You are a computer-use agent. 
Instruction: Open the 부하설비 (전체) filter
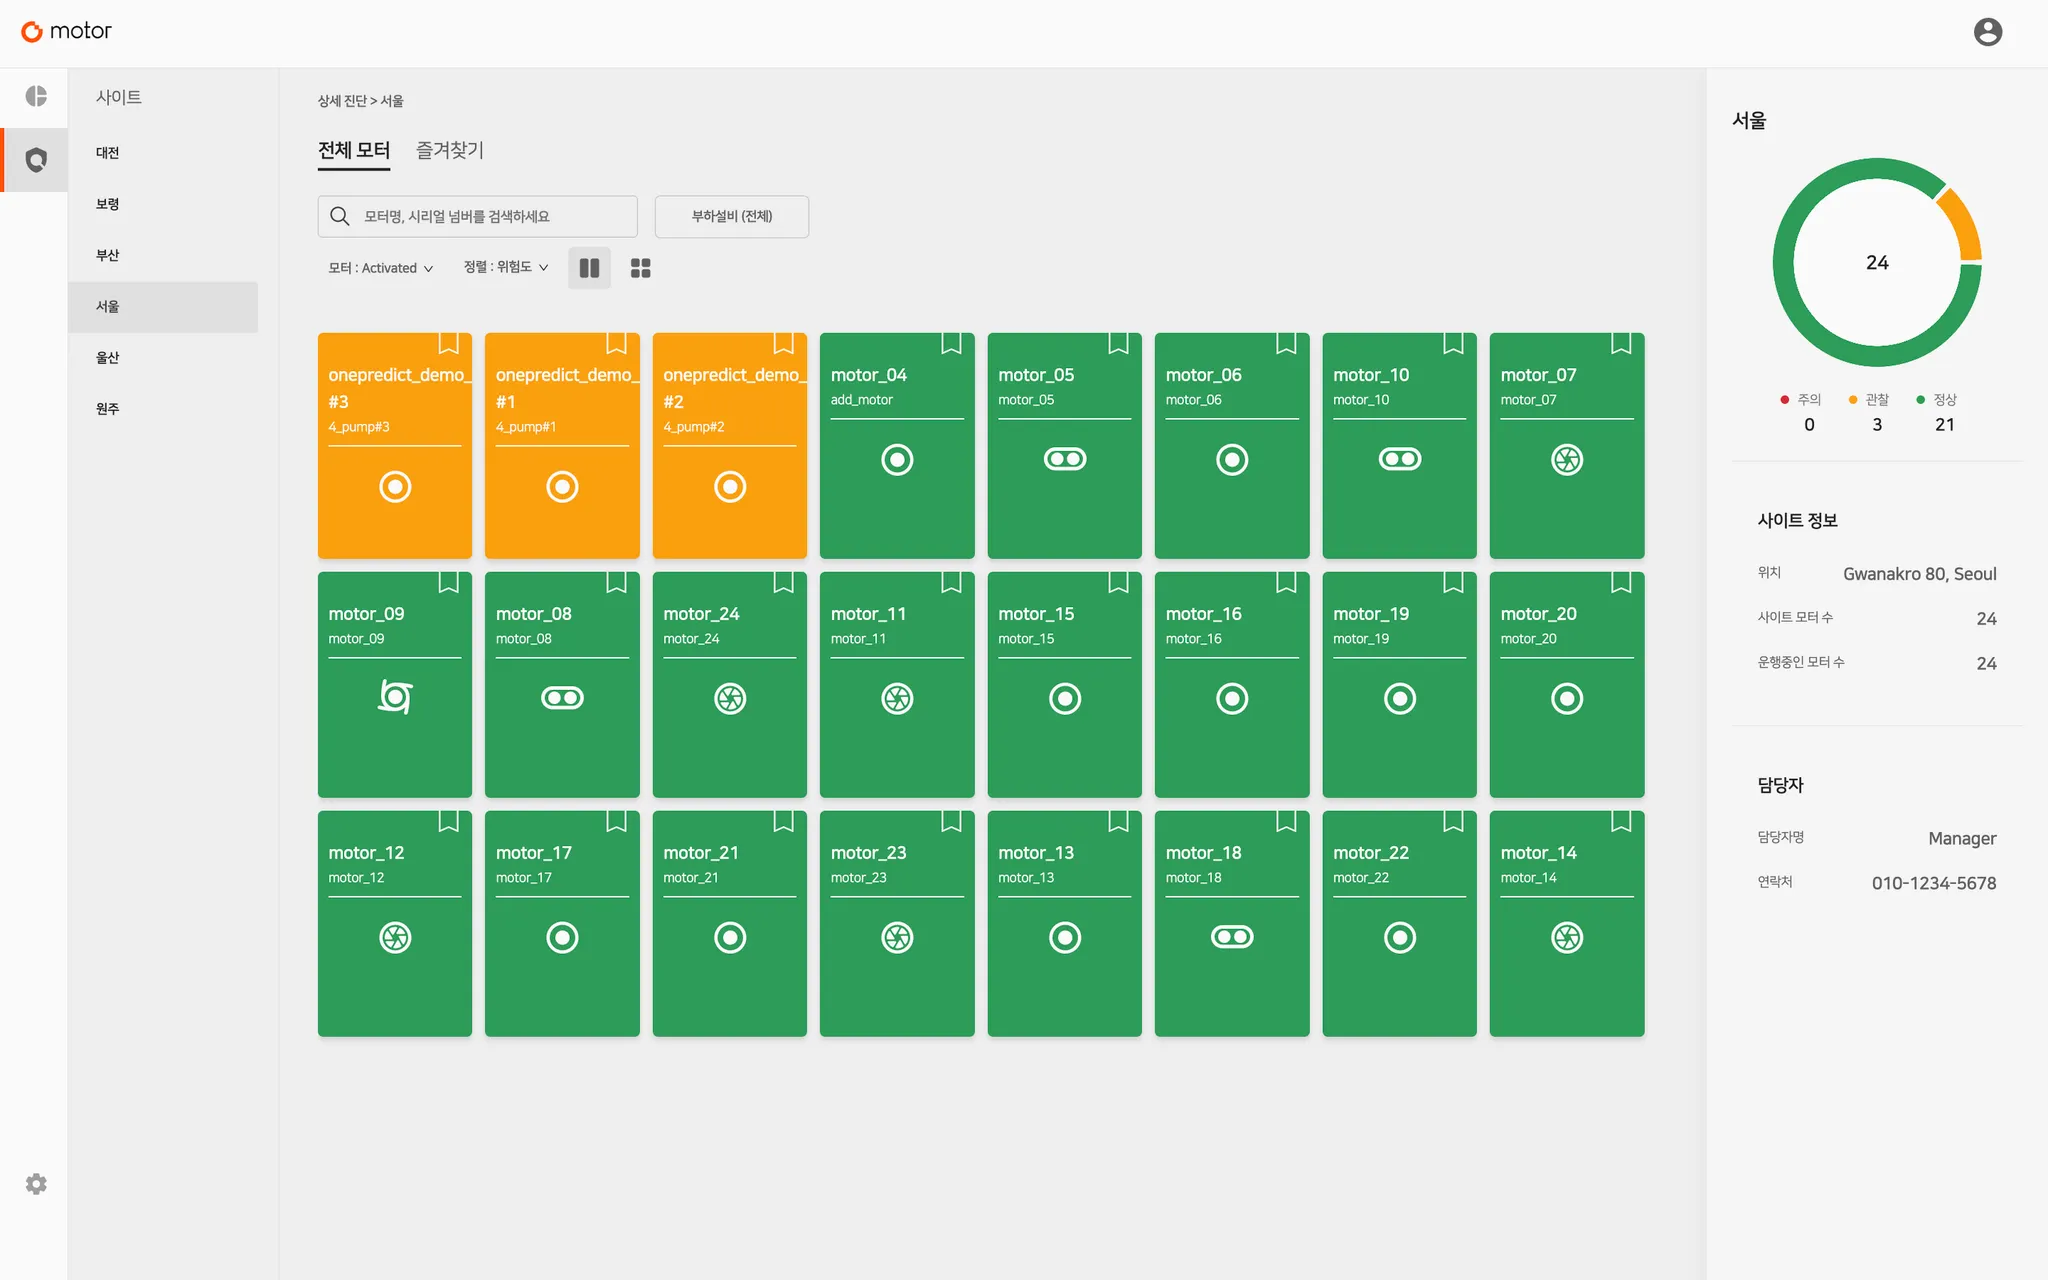(x=731, y=216)
